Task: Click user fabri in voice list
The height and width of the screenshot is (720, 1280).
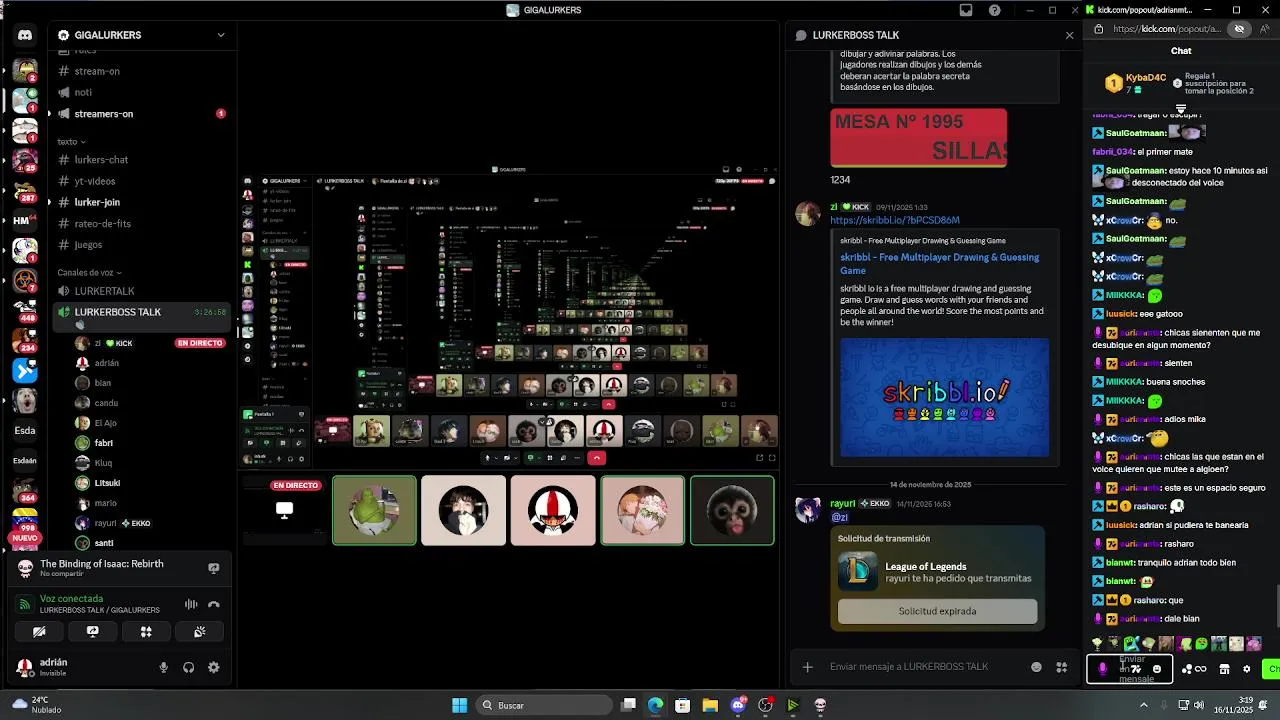Action: (x=103, y=443)
